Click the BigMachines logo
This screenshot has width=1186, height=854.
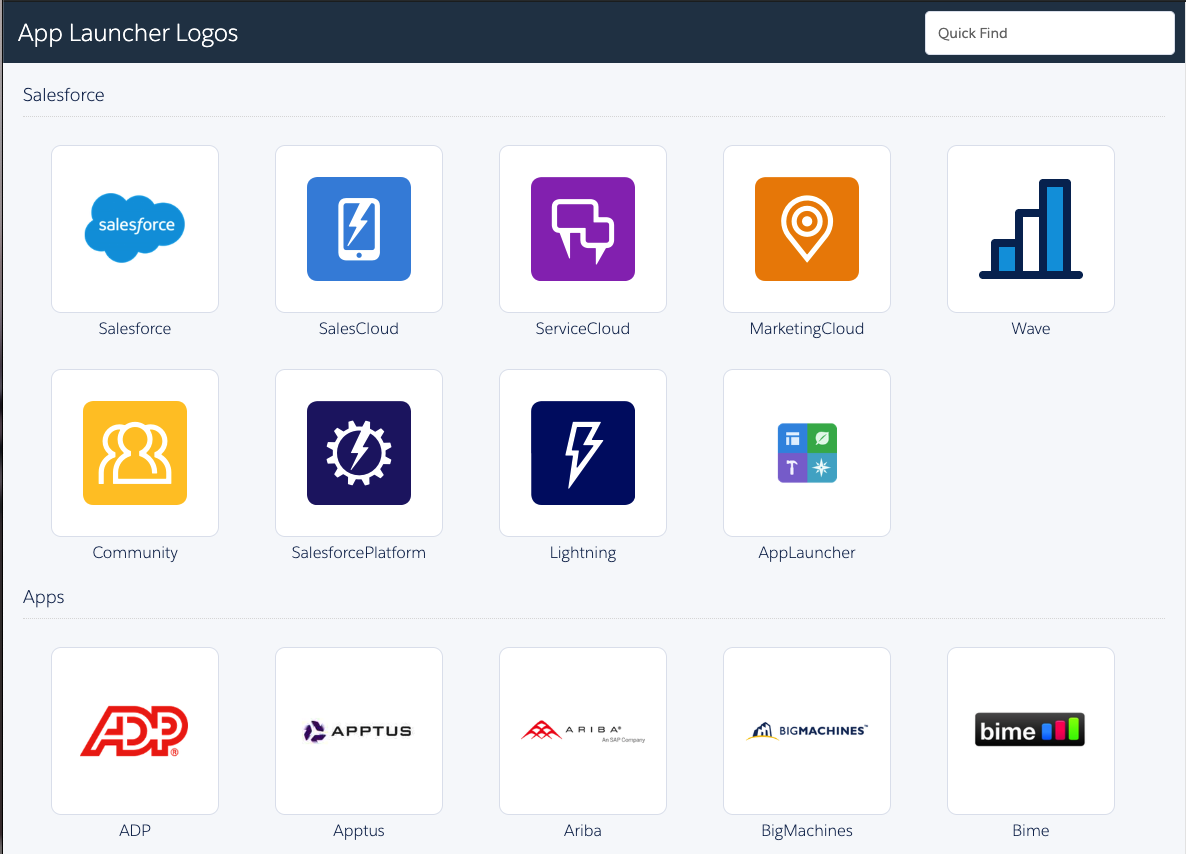pyautogui.click(x=806, y=731)
